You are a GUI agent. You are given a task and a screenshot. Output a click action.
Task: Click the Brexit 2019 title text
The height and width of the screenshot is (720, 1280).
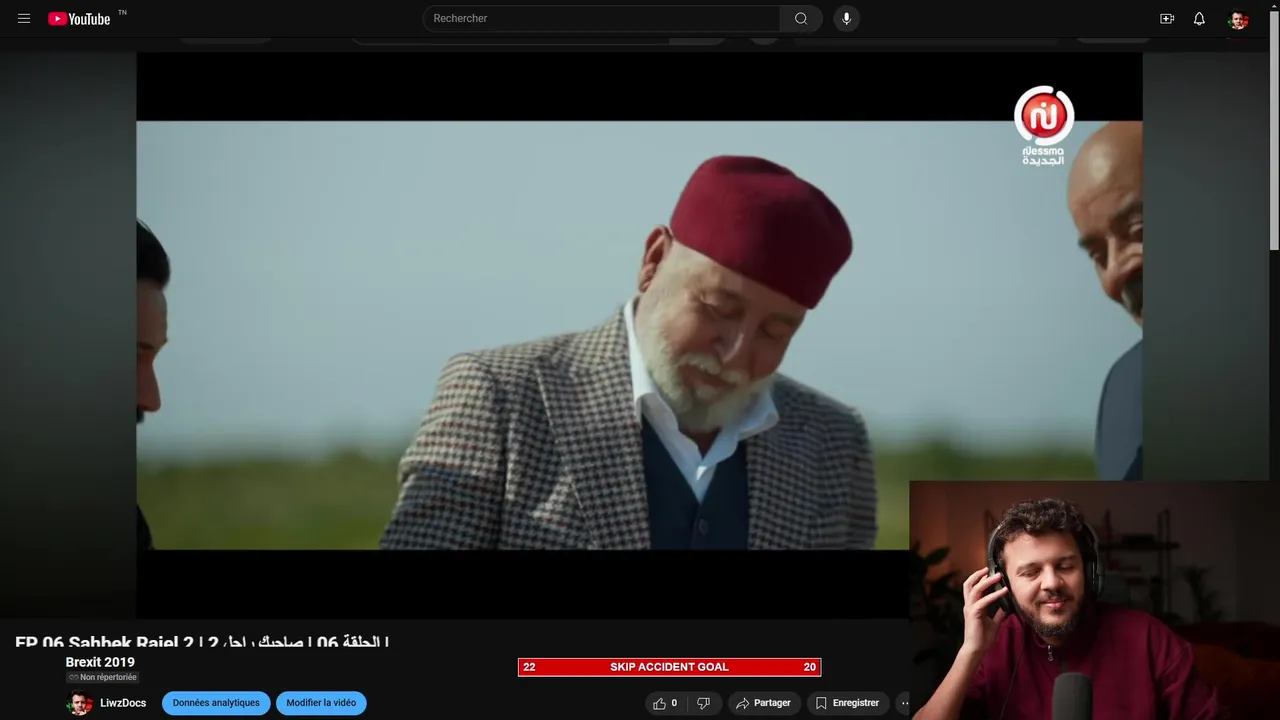coord(100,662)
